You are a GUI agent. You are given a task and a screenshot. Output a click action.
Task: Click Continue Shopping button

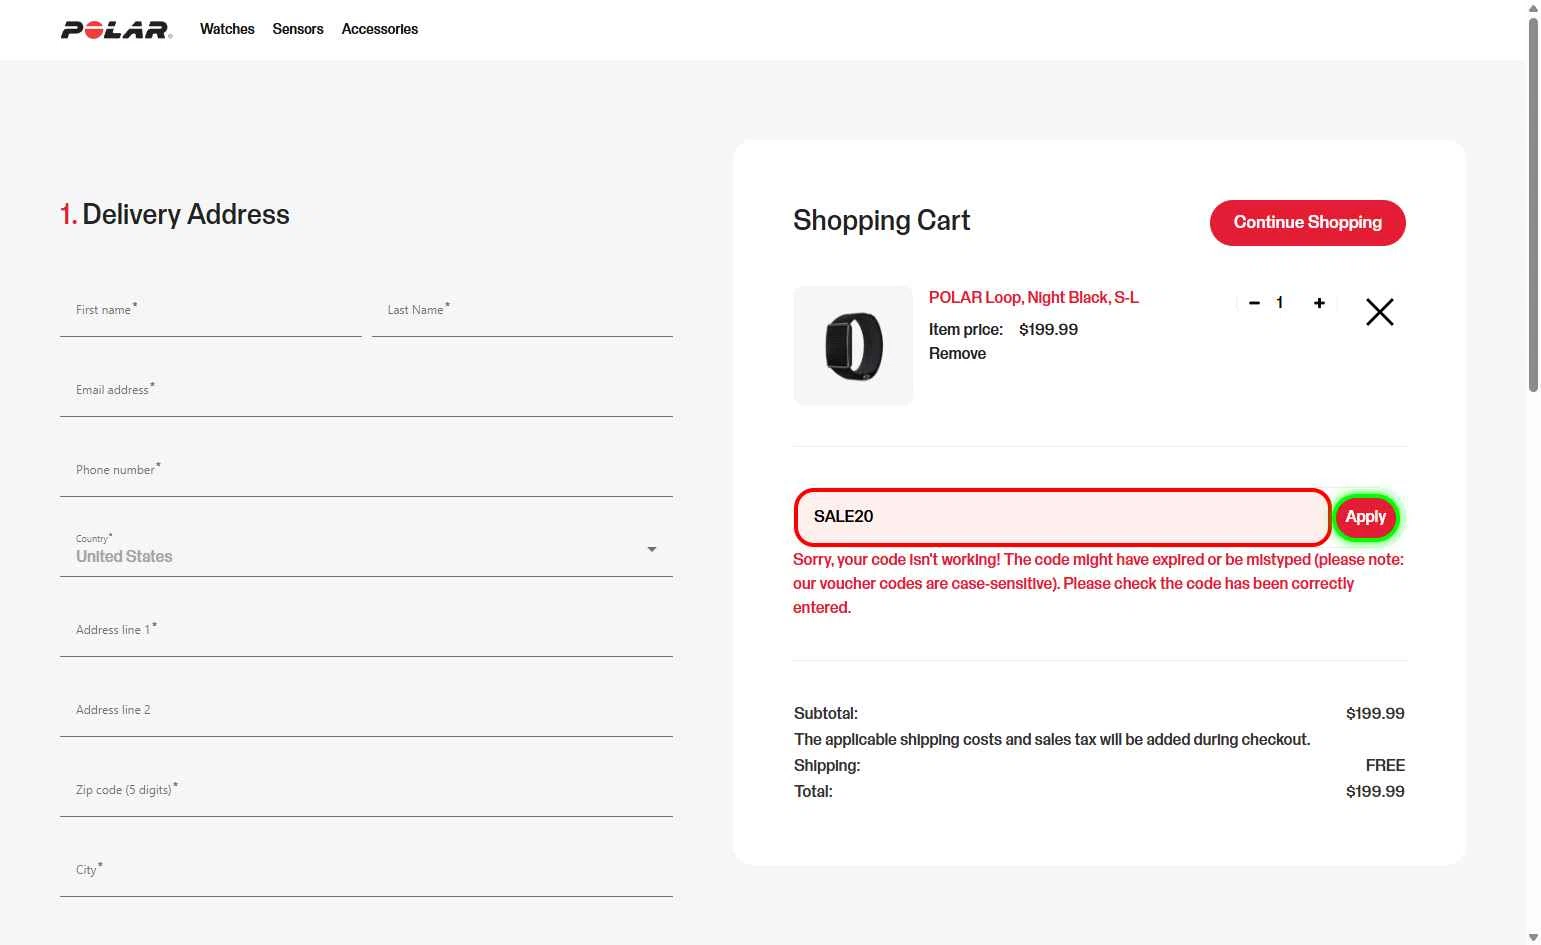point(1307,222)
